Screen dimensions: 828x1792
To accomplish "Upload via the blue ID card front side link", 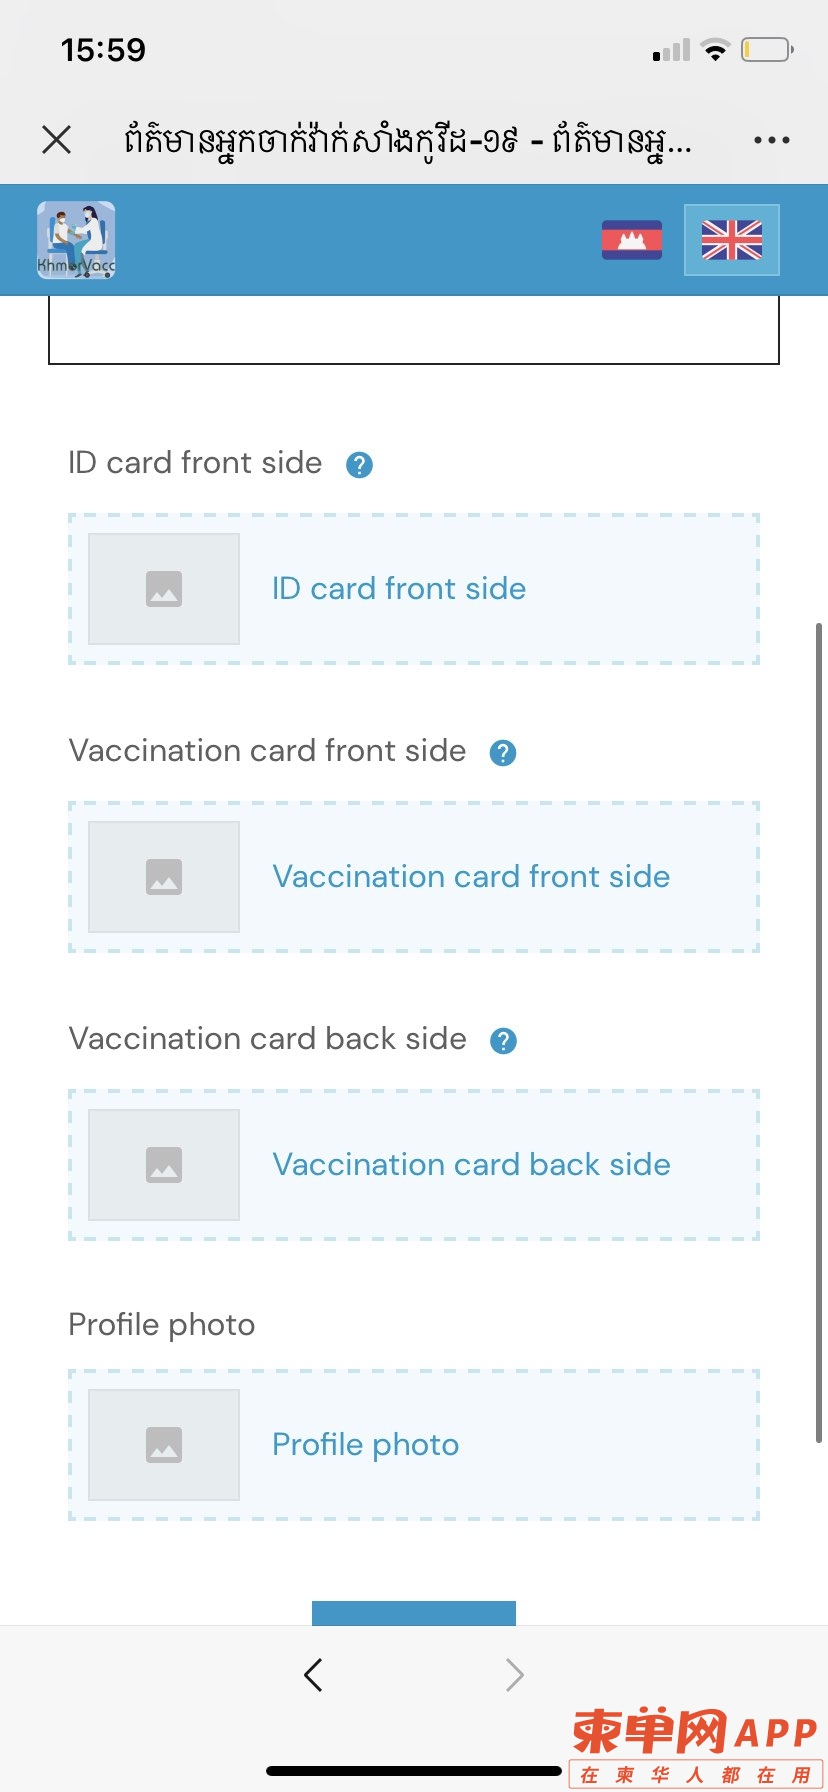I will [399, 588].
